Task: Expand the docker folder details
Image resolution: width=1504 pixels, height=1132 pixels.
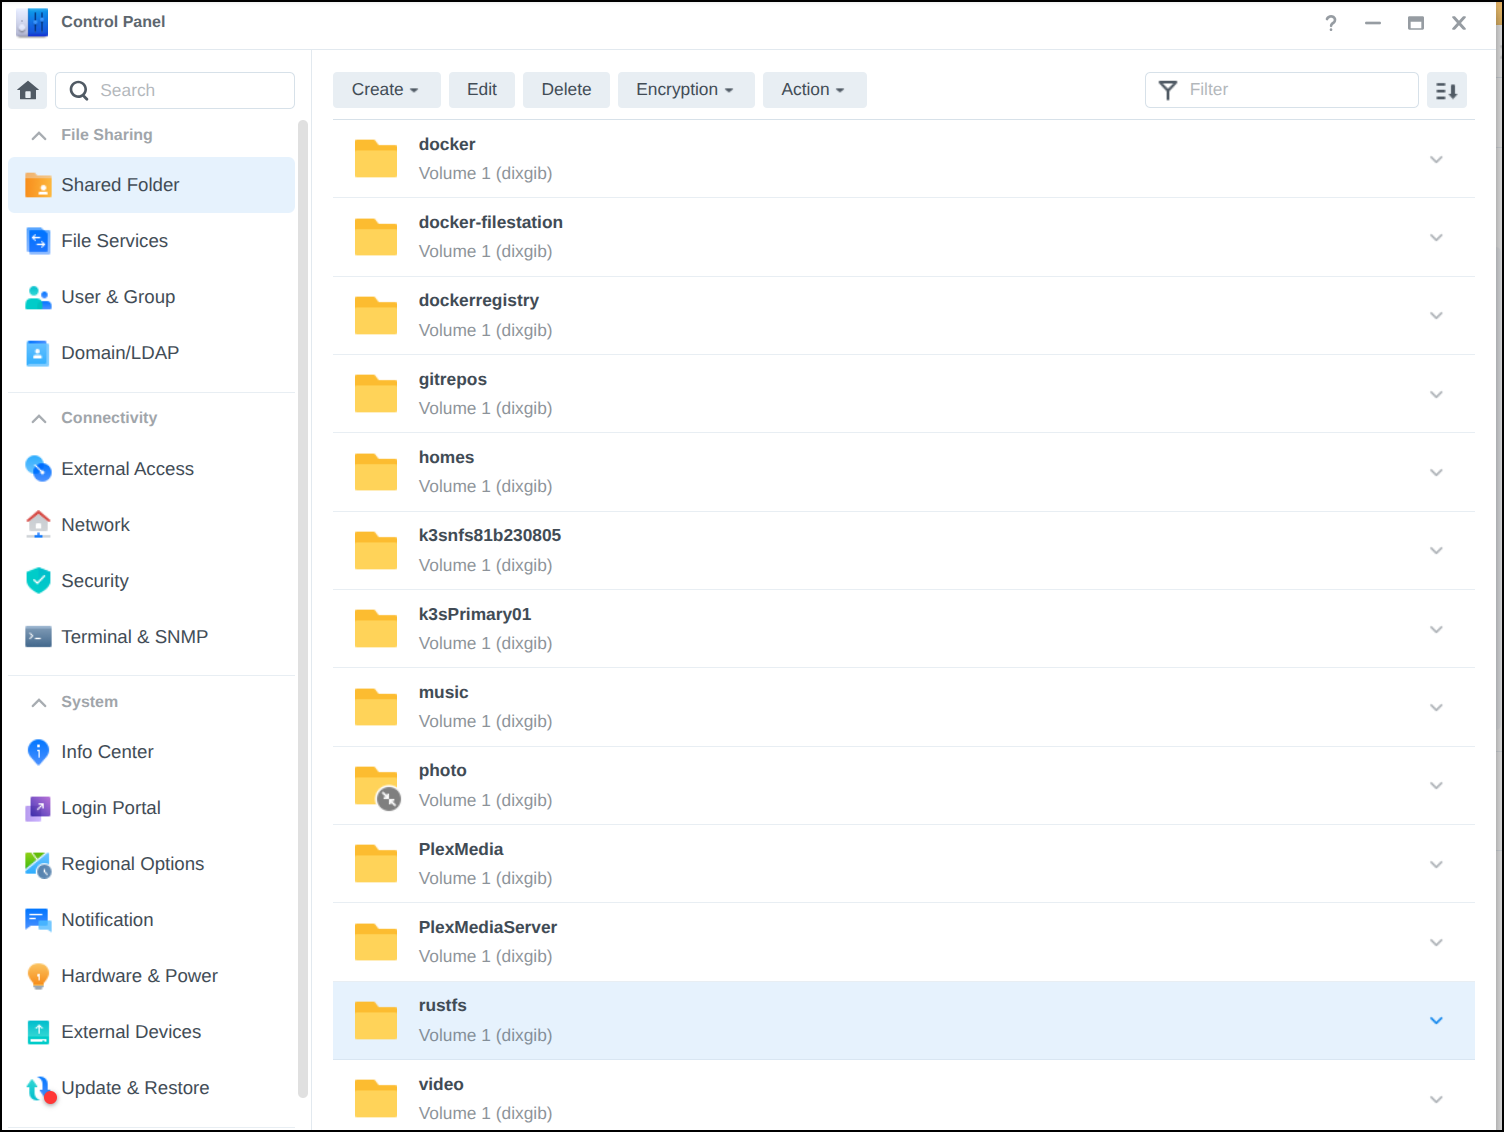Action: 1436,159
